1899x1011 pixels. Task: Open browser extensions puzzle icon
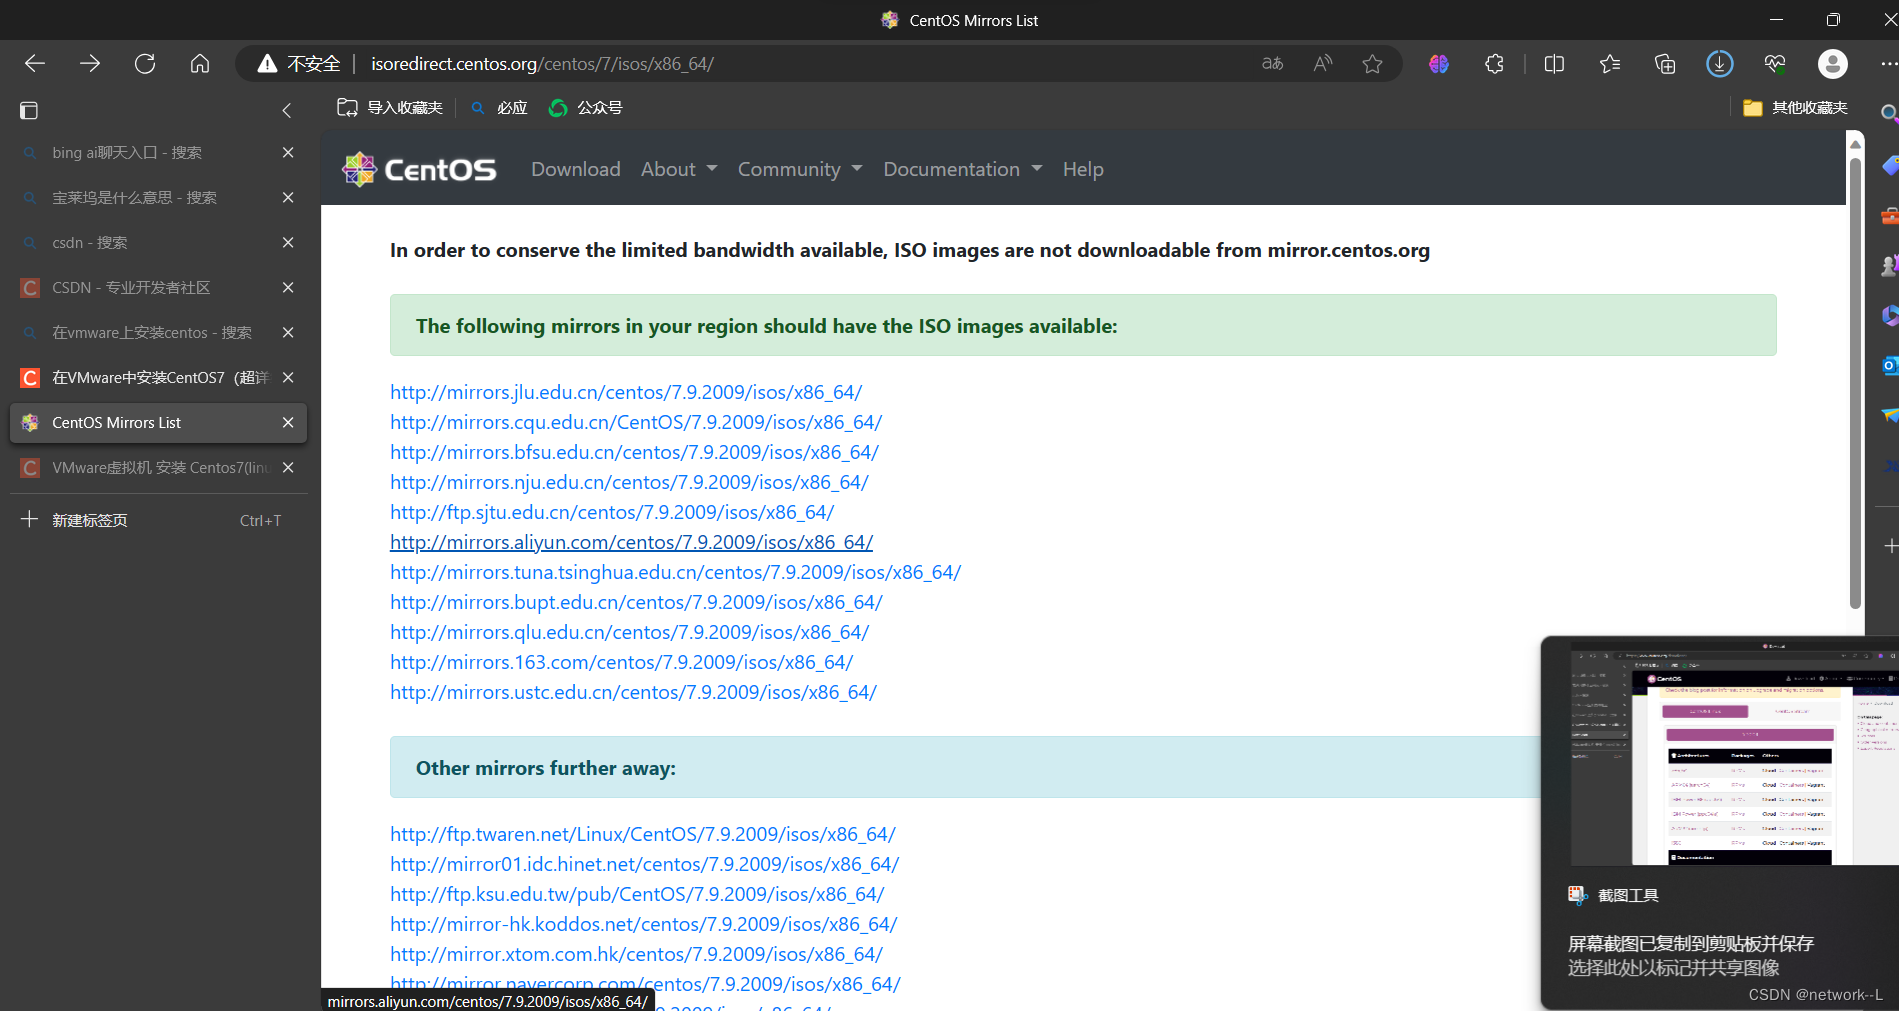1494,64
